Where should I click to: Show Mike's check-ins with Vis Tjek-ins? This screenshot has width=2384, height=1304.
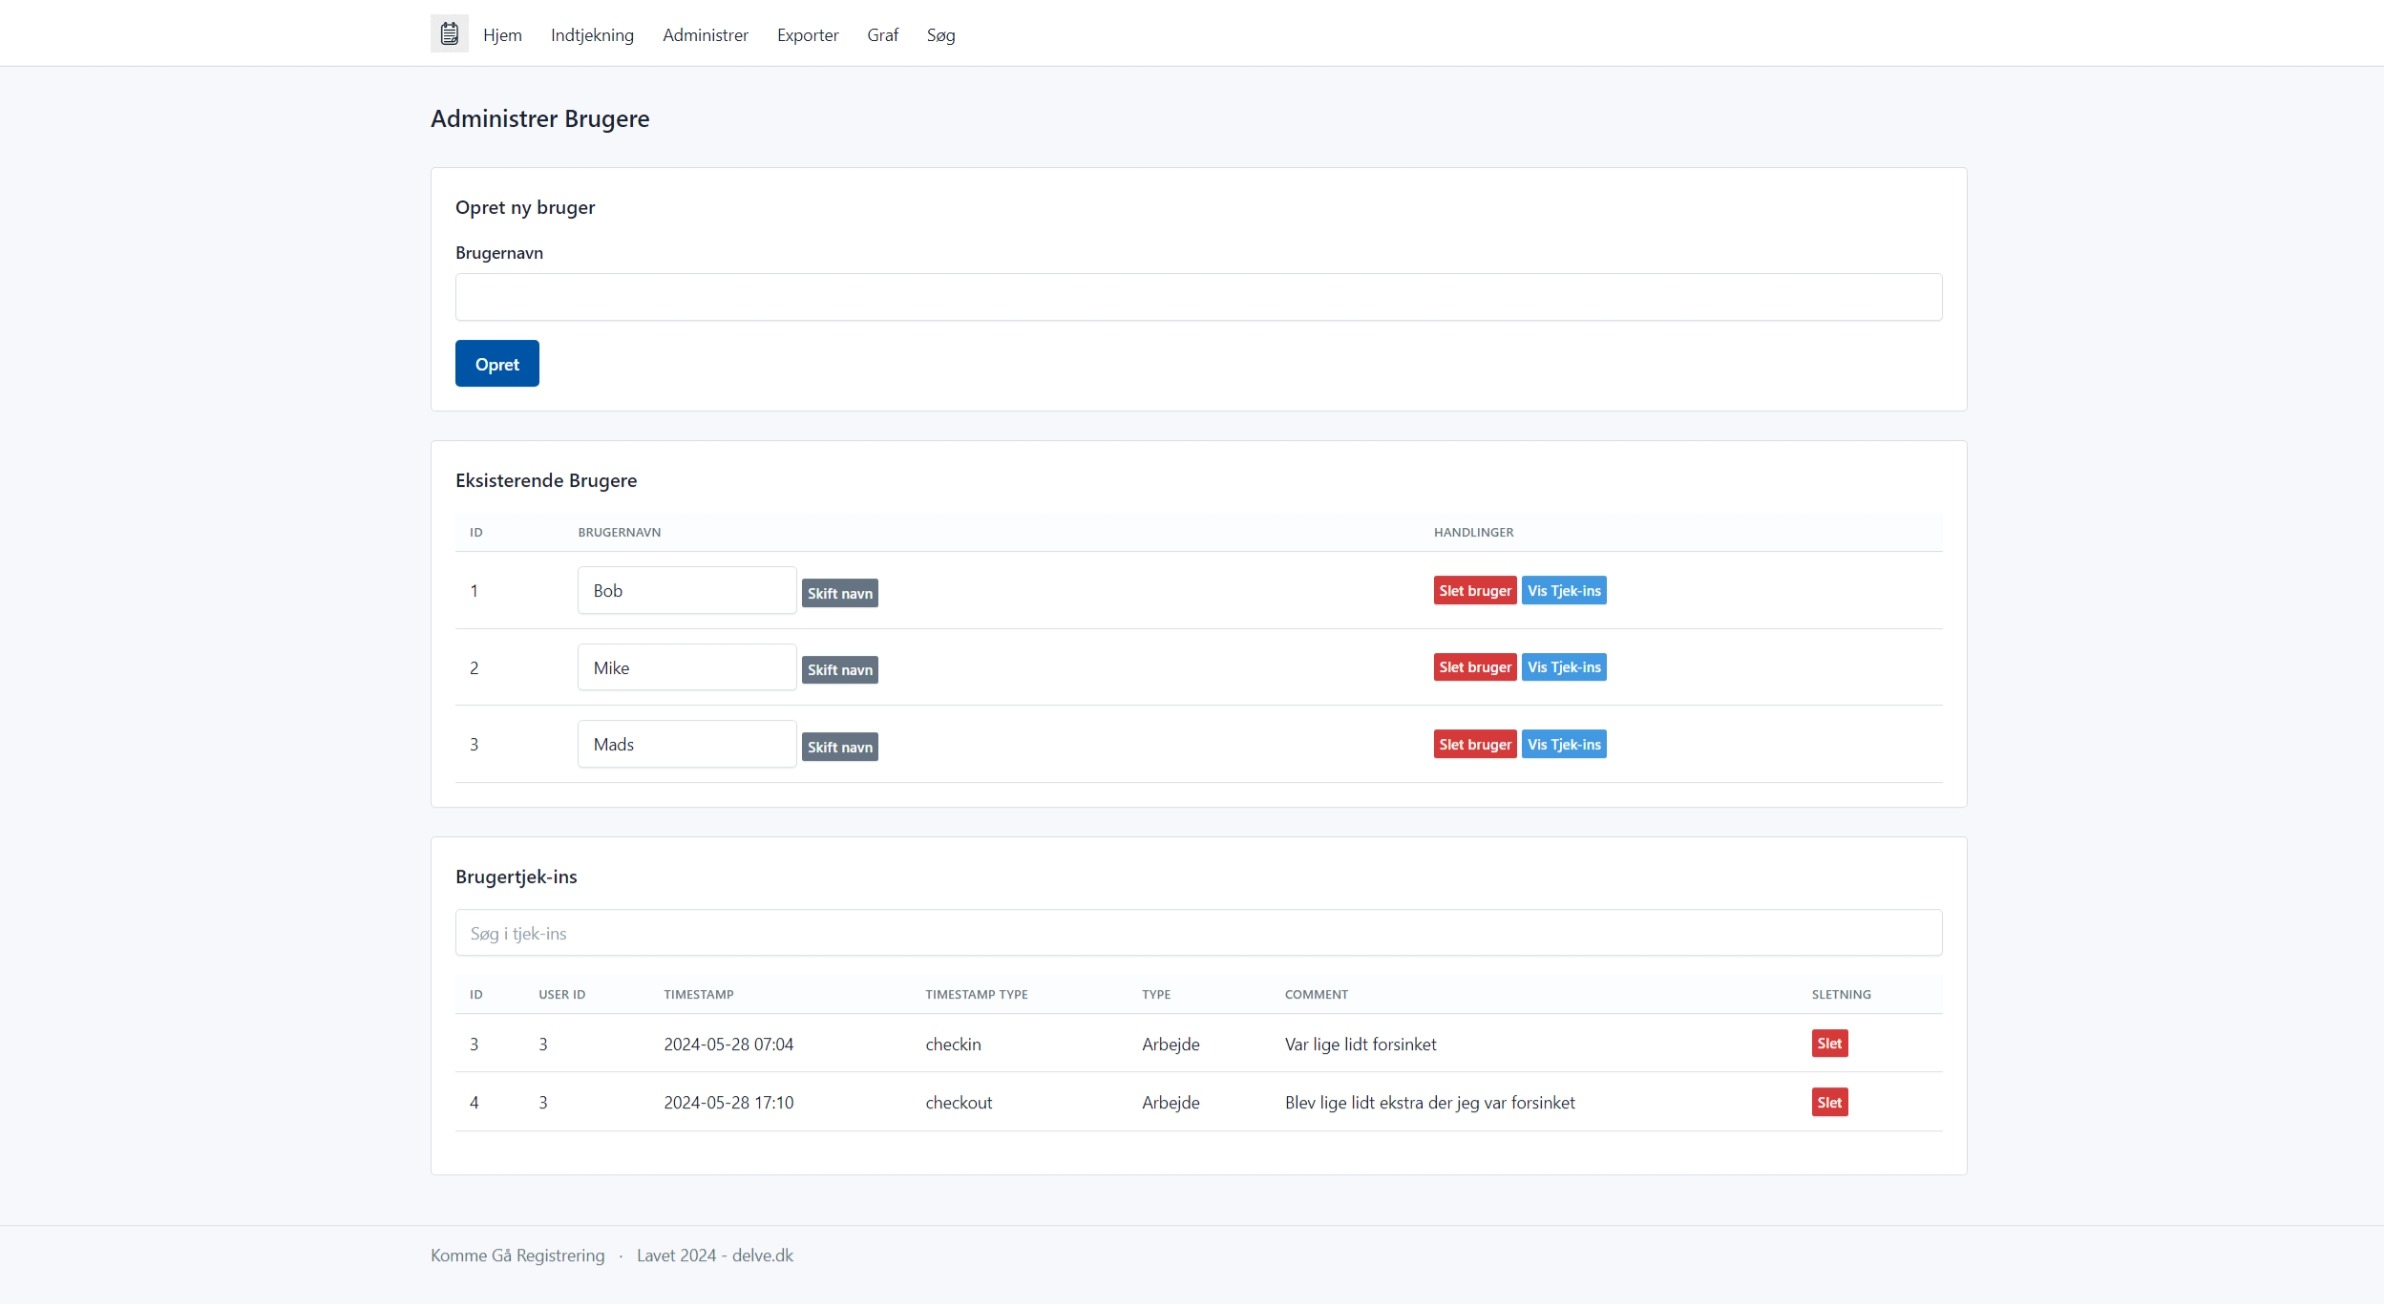[x=1564, y=667]
